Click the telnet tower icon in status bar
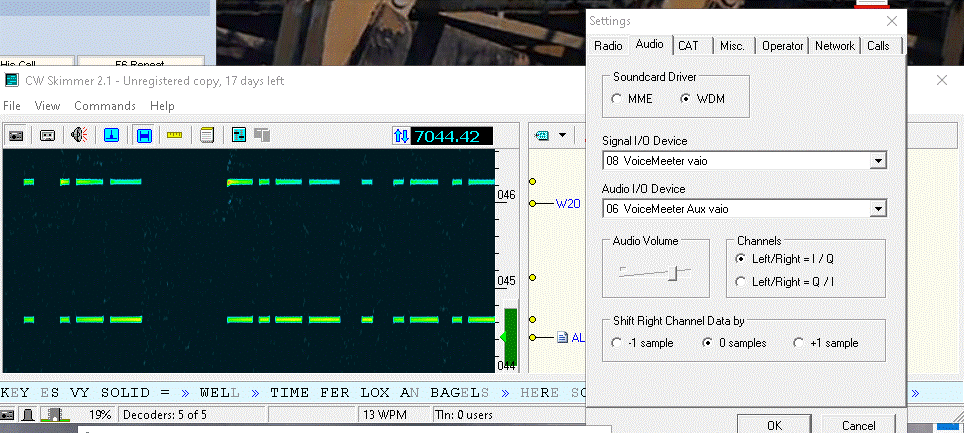964x433 pixels. coord(28,415)
